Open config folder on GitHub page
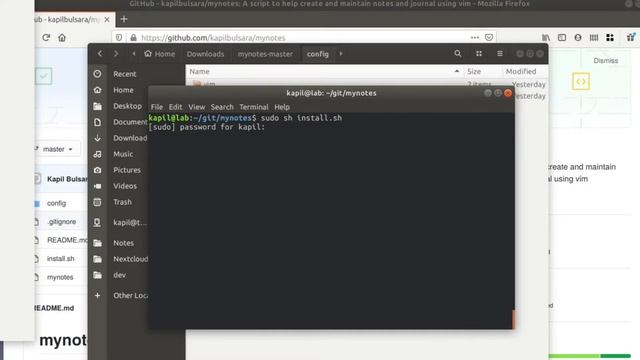This screenshot has height=360, width=640. click(x=56, y=203)
